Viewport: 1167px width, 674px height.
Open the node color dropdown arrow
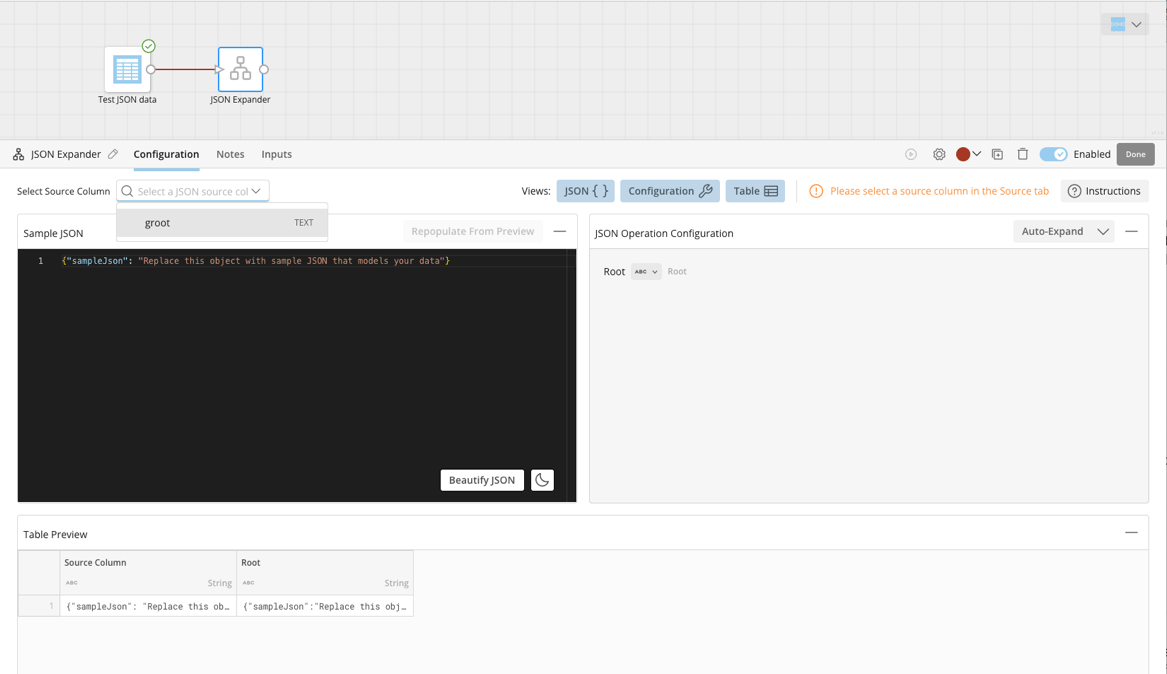(977, 154)
